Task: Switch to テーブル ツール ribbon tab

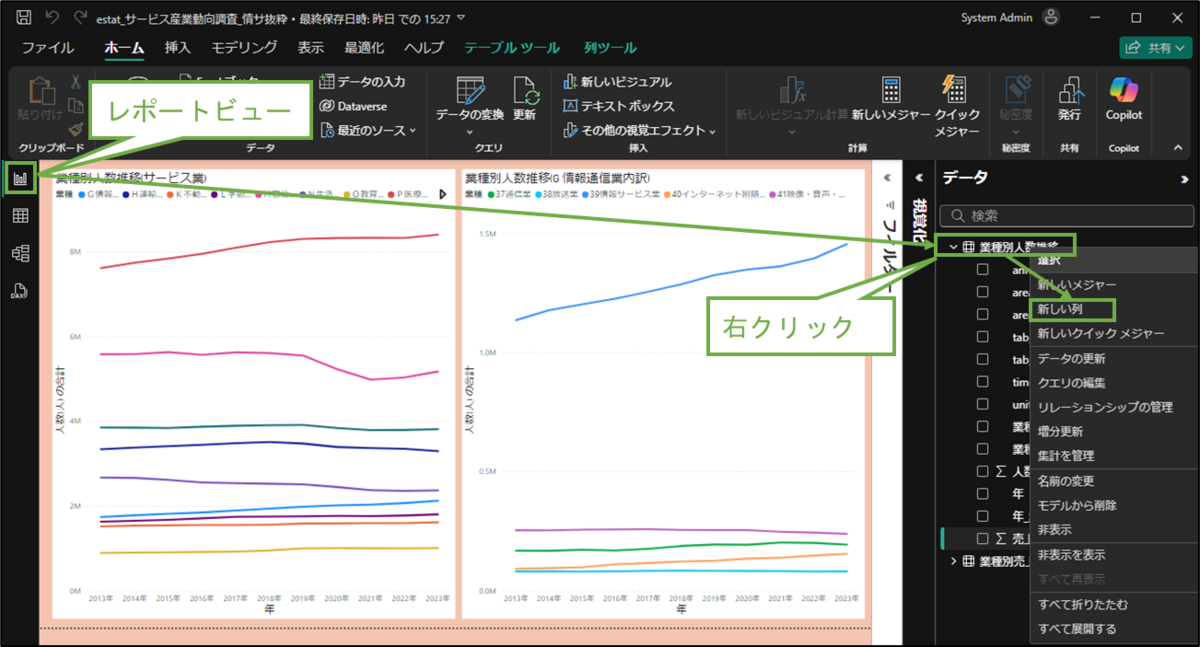Action: point(512,47)
